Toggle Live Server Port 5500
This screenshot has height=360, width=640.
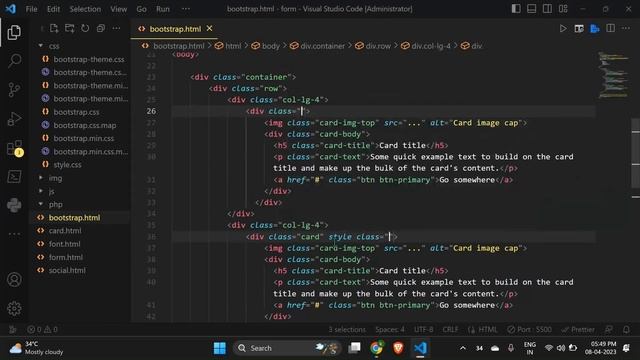point(529,329)
